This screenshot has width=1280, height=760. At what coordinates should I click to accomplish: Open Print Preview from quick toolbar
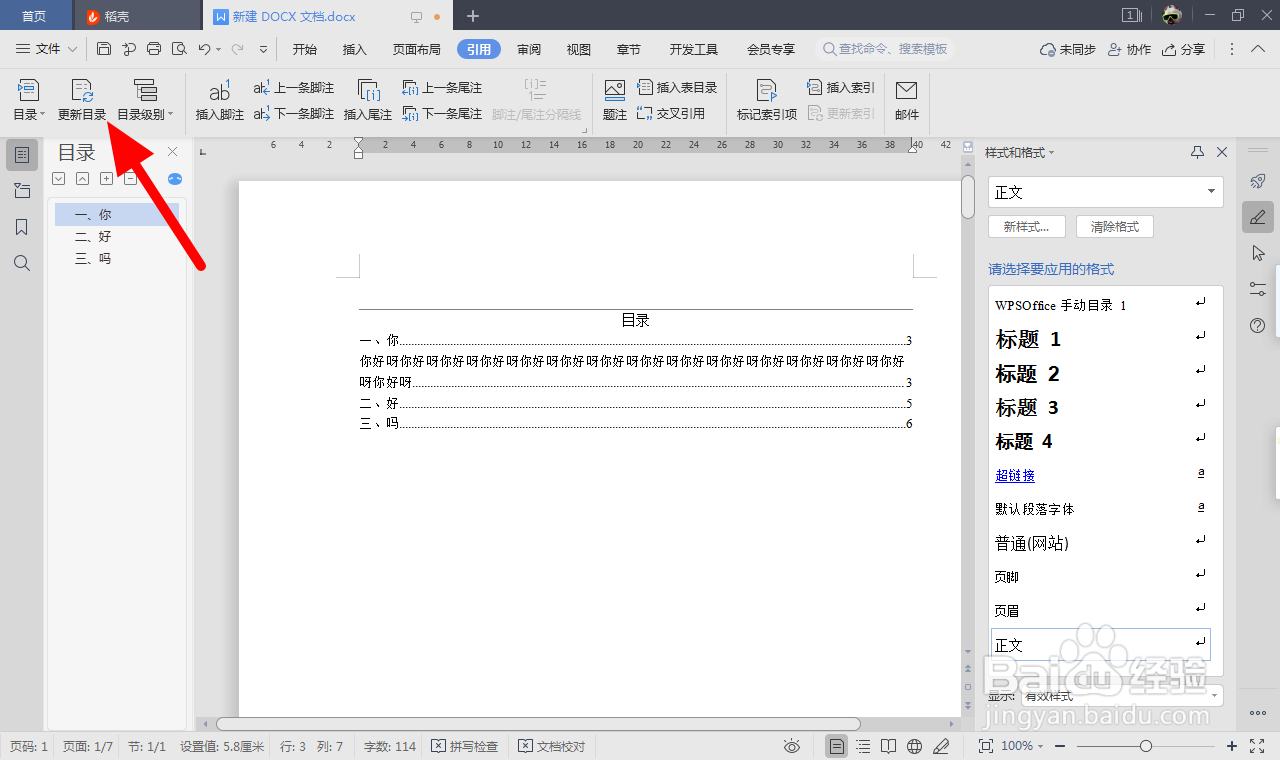[179, 49]
